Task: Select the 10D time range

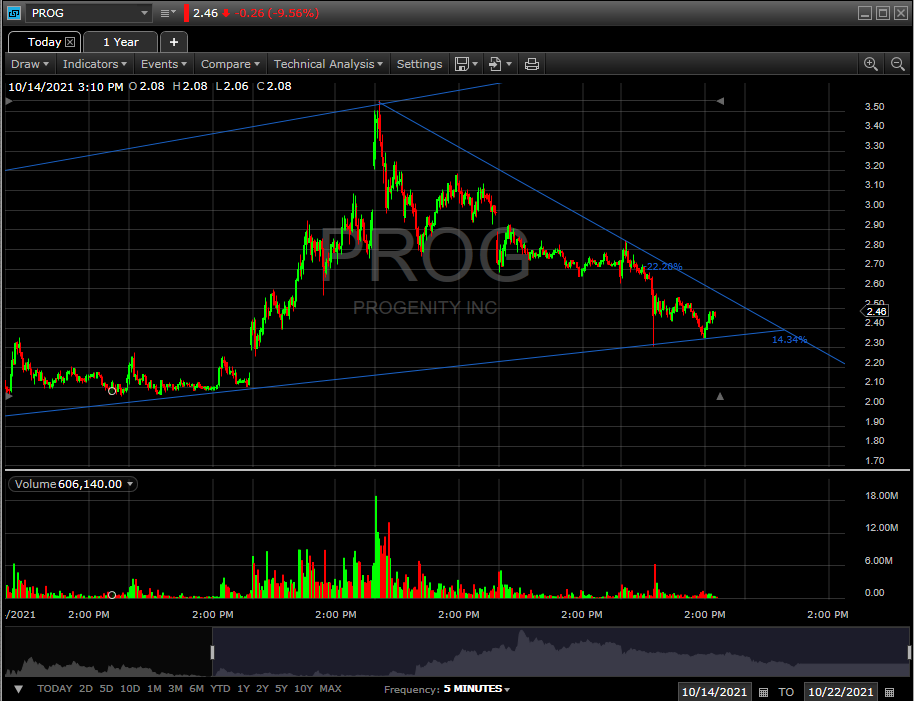Action: click(x=129, y=689)
